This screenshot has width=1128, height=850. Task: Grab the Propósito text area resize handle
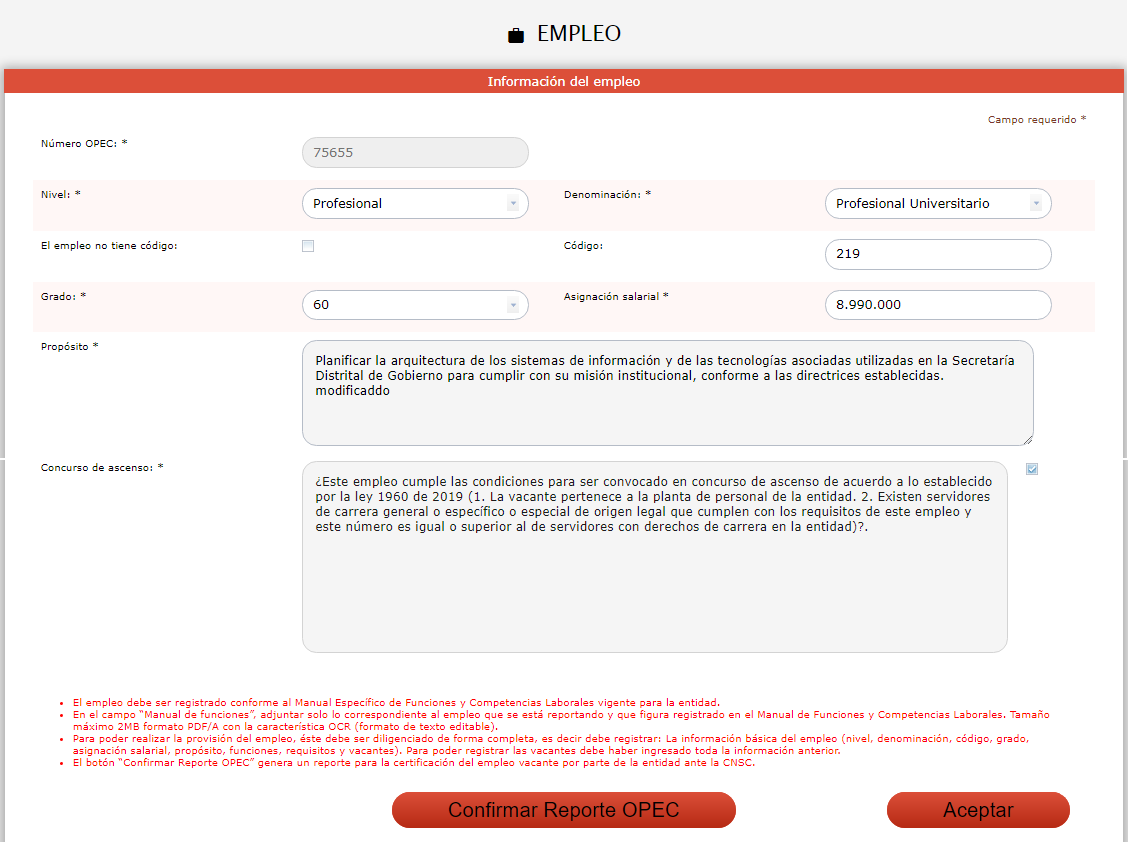point(1027,439)
